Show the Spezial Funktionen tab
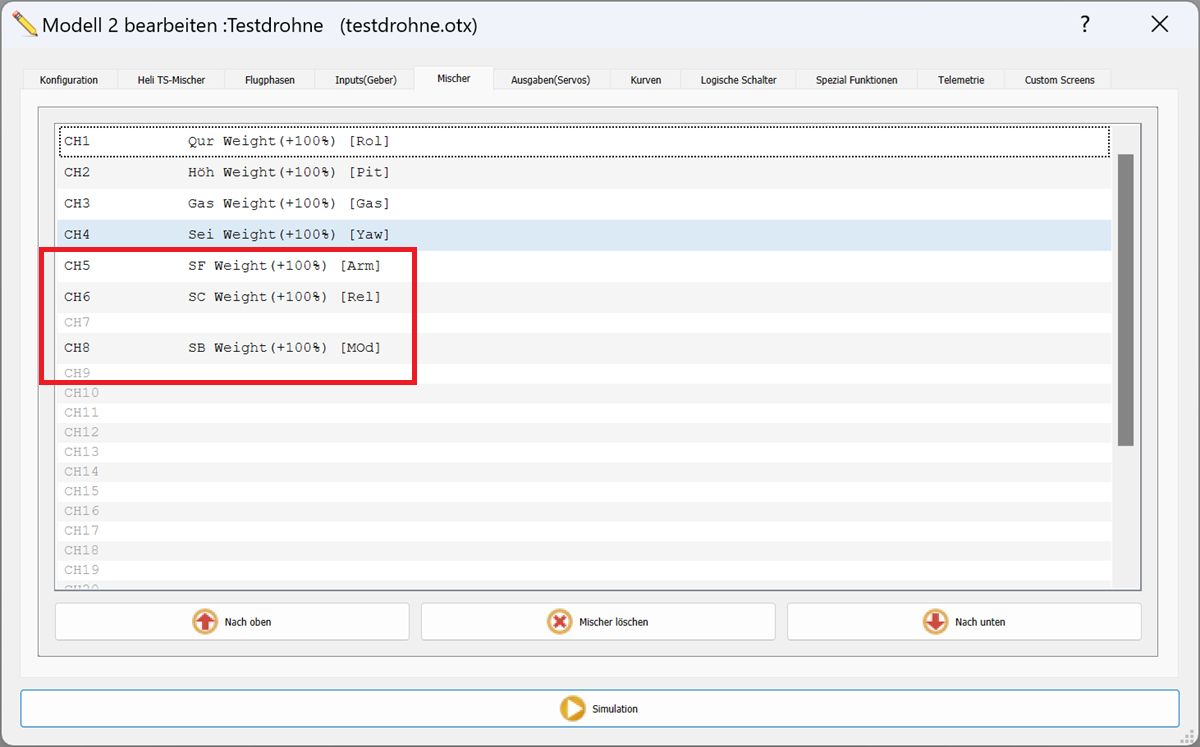Image resolution: width=1200 pixels, height=747 pixels. [x=856, y=80]
